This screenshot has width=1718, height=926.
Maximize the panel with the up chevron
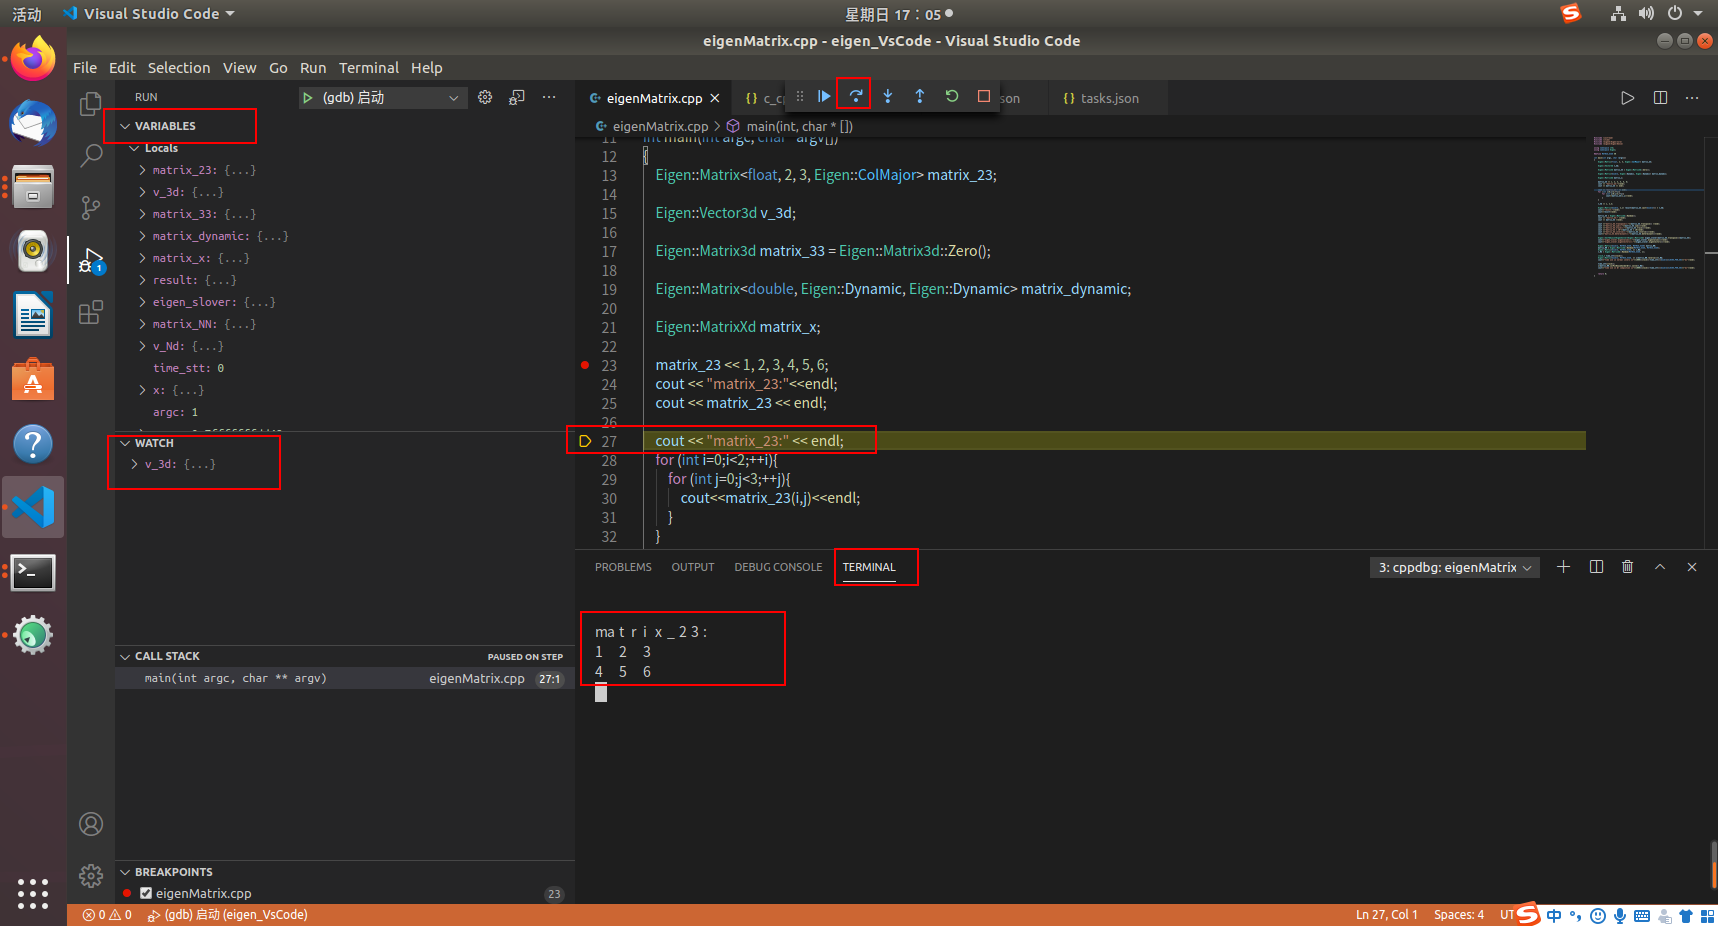click(1660, 567)
